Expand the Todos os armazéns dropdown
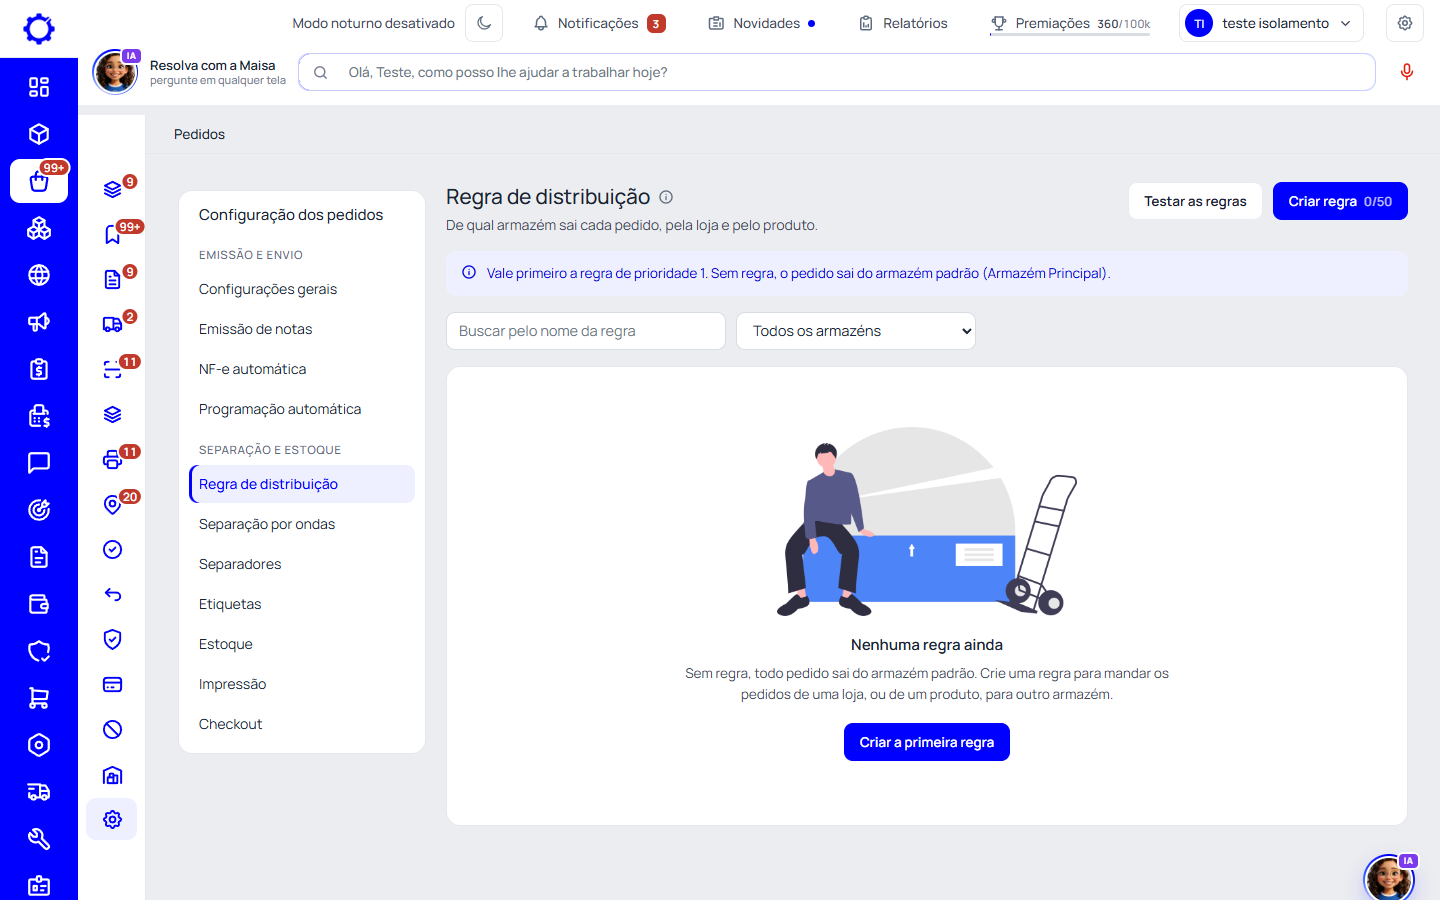 (x=856, y=331)
